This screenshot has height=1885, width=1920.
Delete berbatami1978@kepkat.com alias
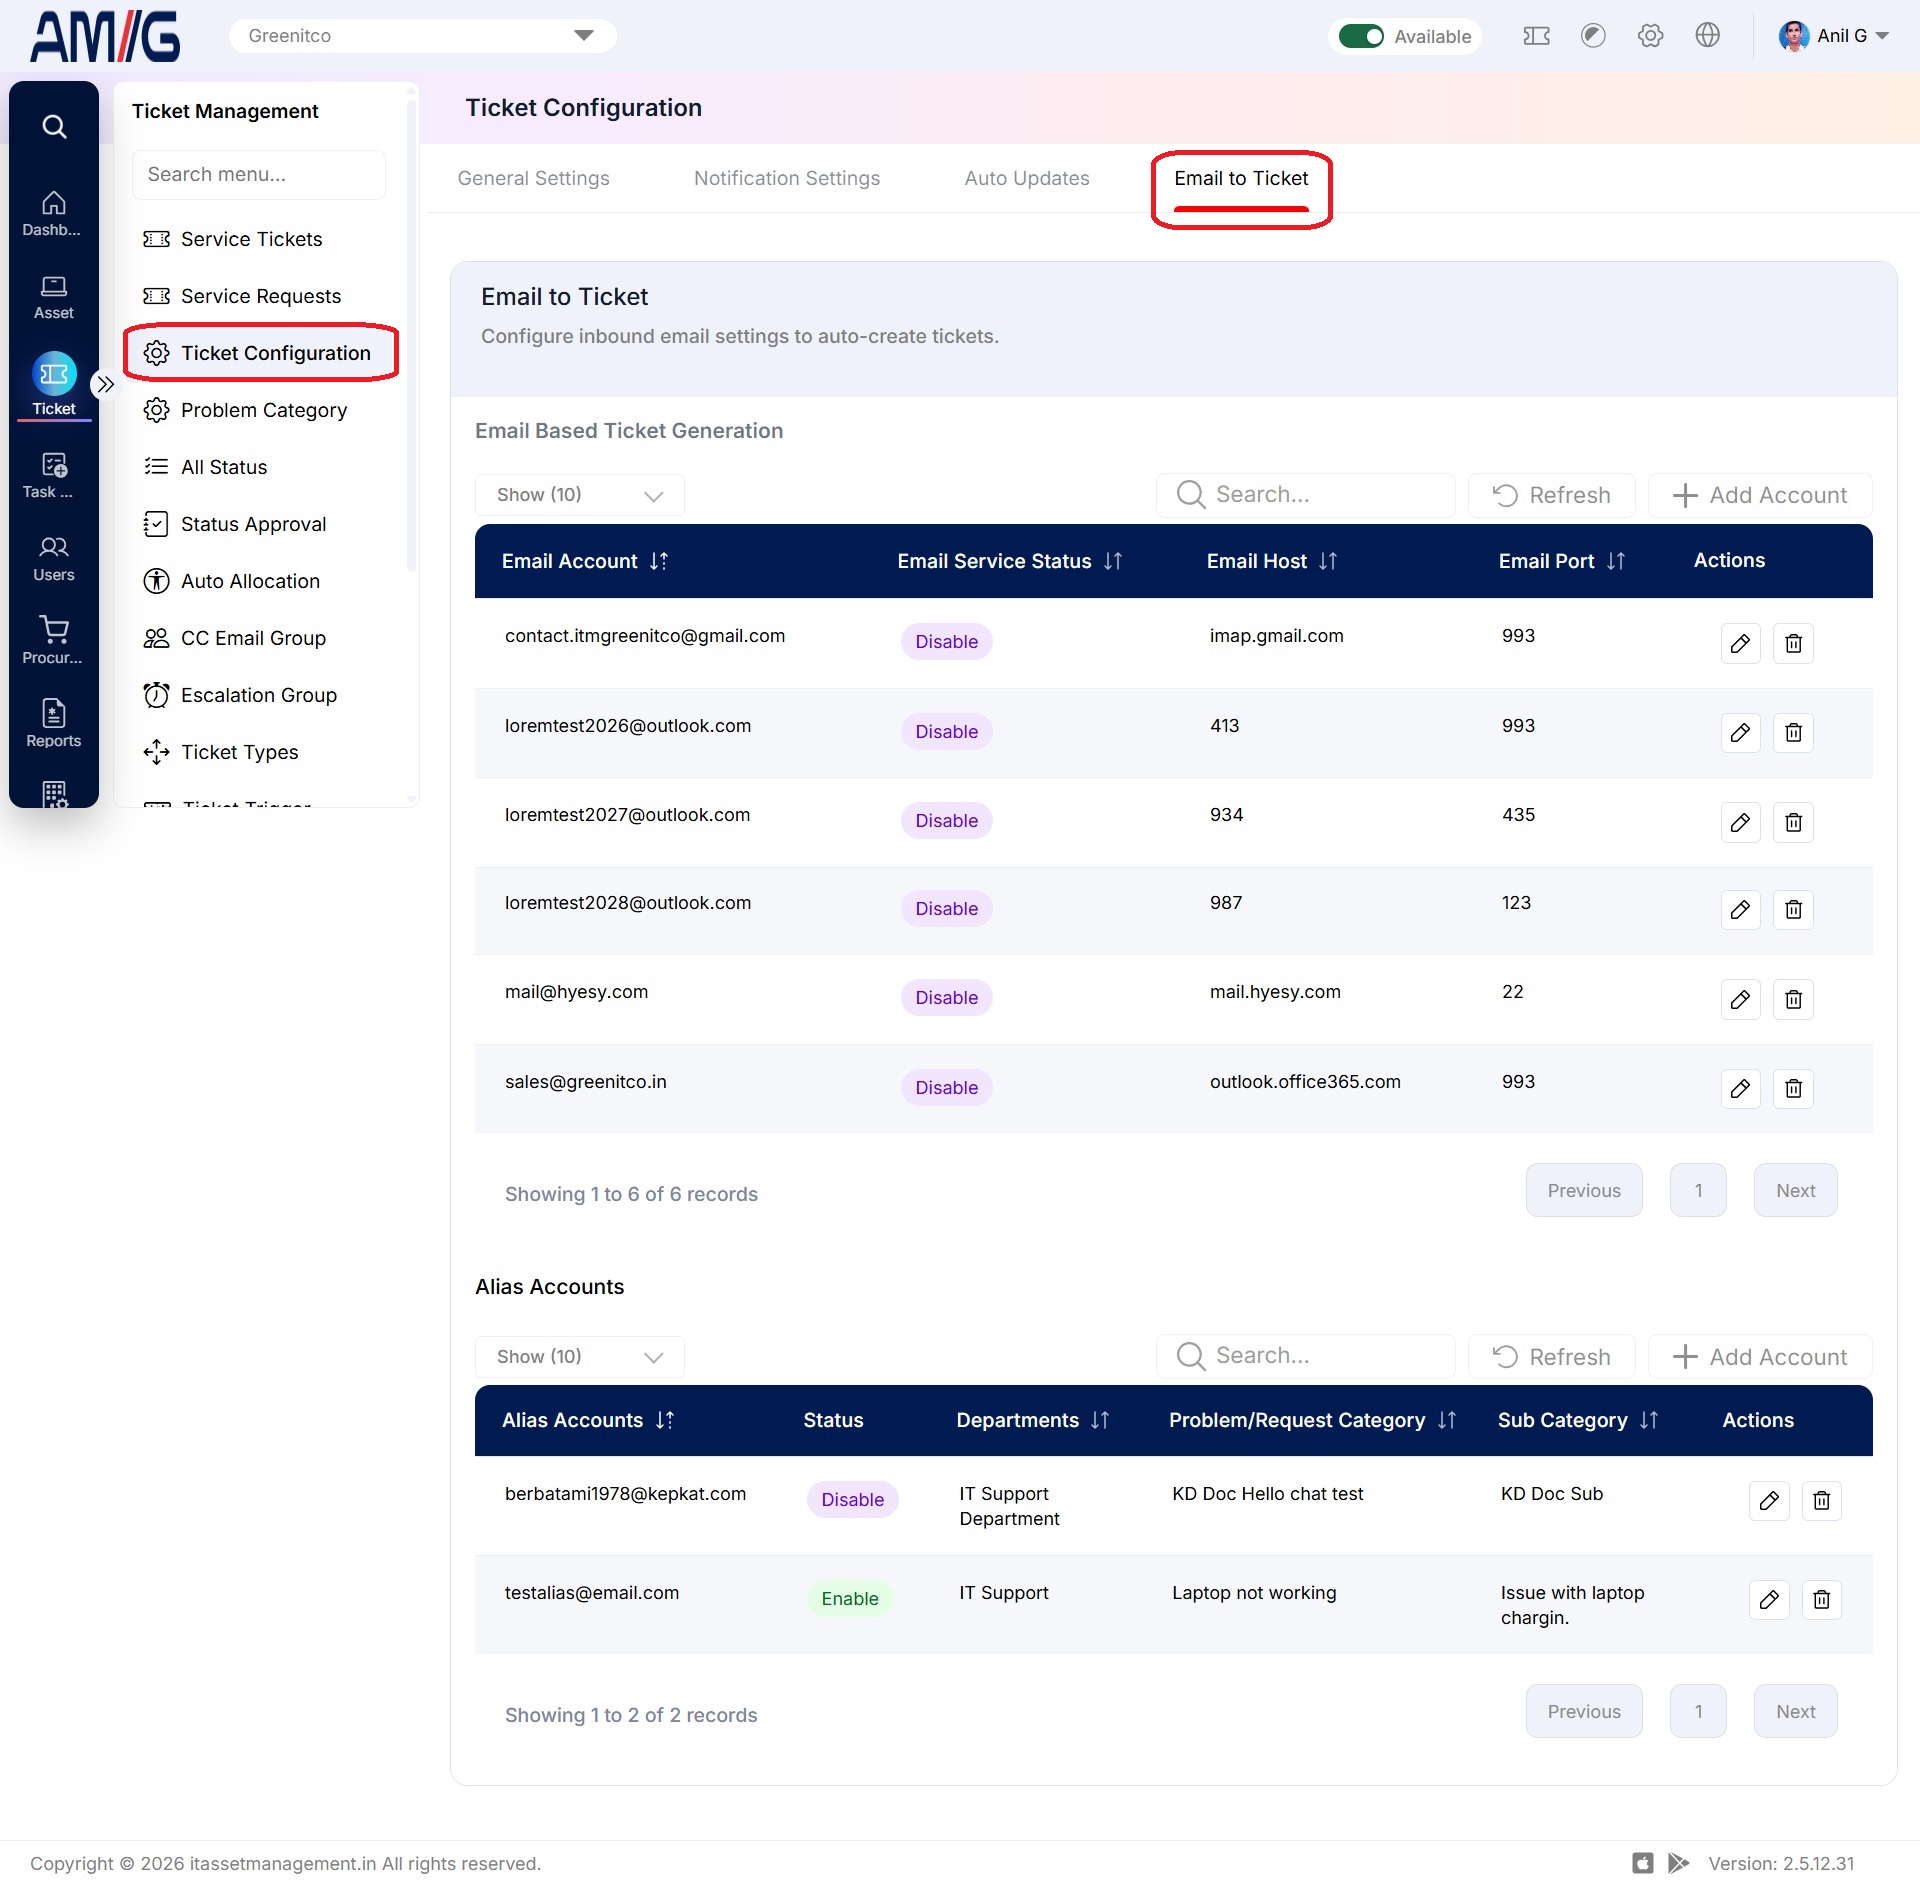[x=1821, y=1501]
